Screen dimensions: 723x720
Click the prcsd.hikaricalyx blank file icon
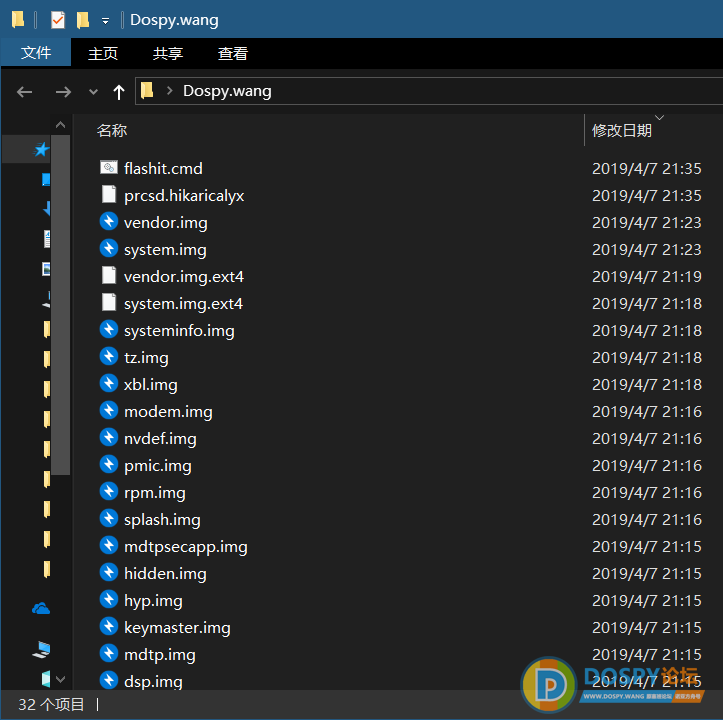point(109,195)
